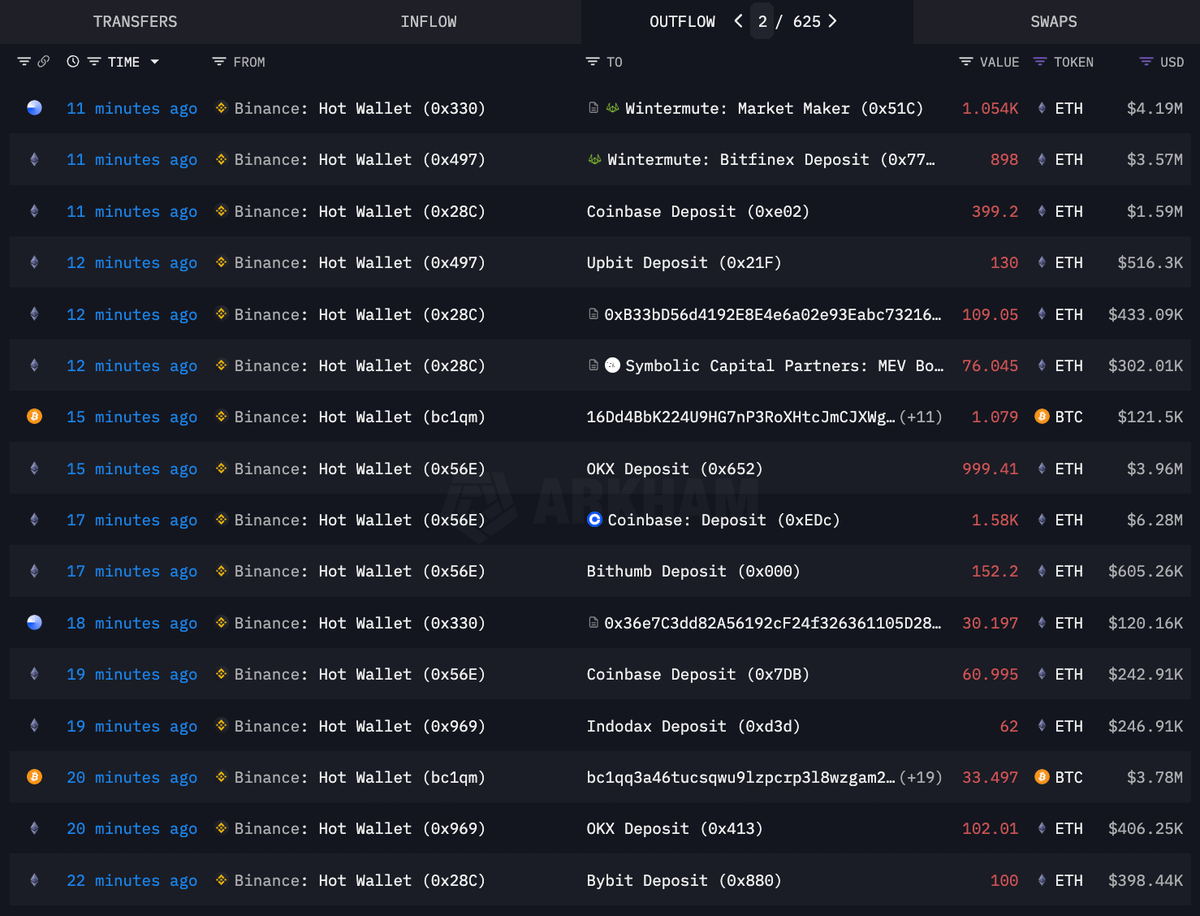Open the VALUE column filter
This screenshot has width=1200, height=916.
coord(966,62)
